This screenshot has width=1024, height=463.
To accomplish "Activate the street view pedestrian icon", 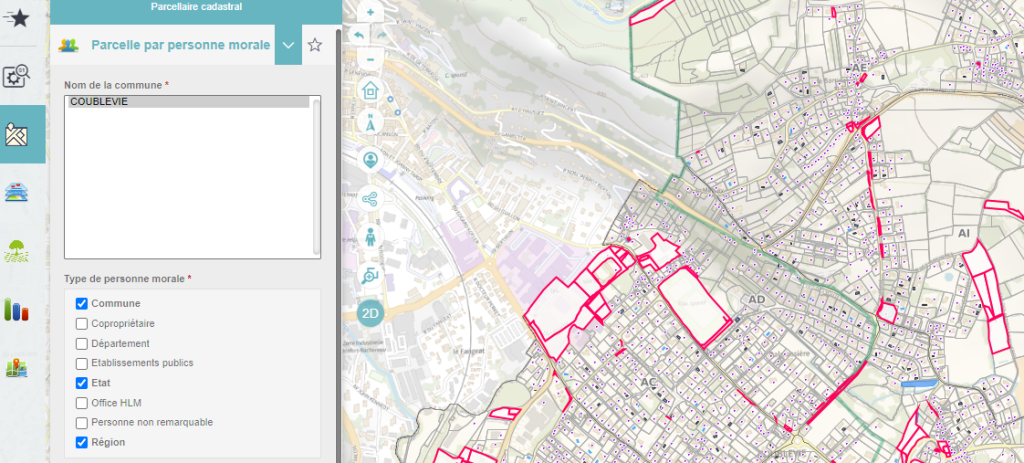I will [370, 236].
